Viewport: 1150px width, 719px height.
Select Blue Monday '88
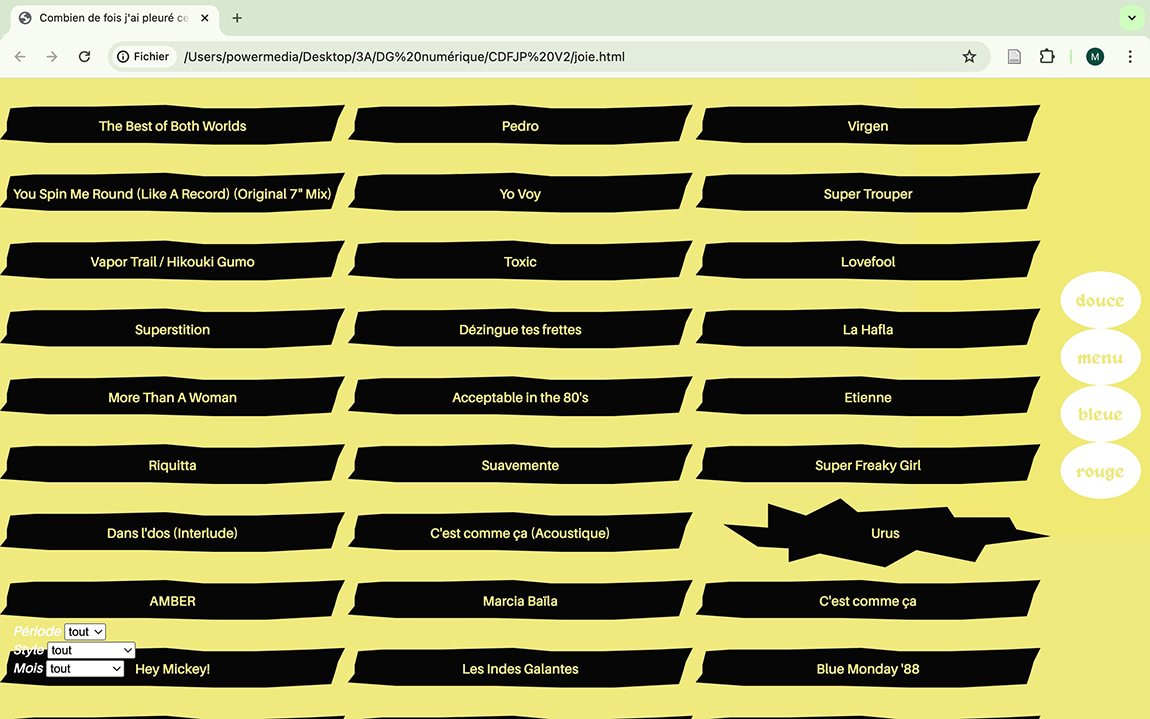point(868,668)
